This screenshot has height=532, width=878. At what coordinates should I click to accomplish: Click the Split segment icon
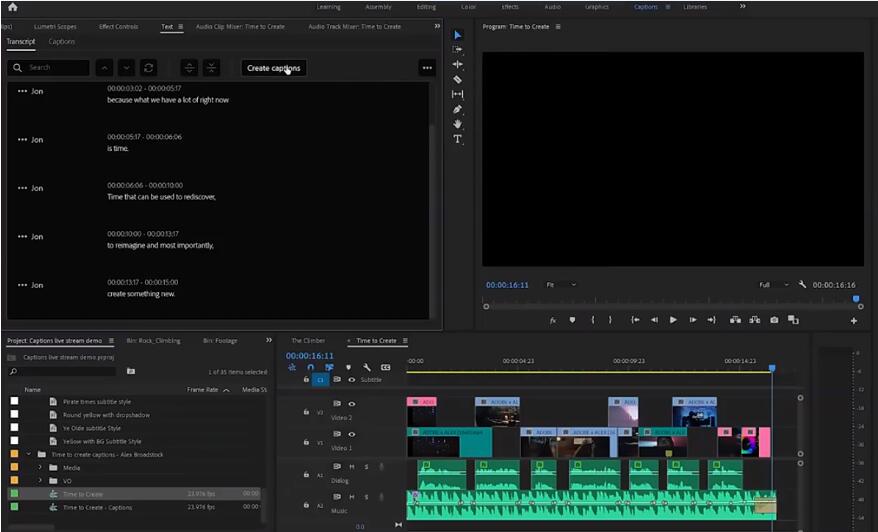tap(189, 68)
